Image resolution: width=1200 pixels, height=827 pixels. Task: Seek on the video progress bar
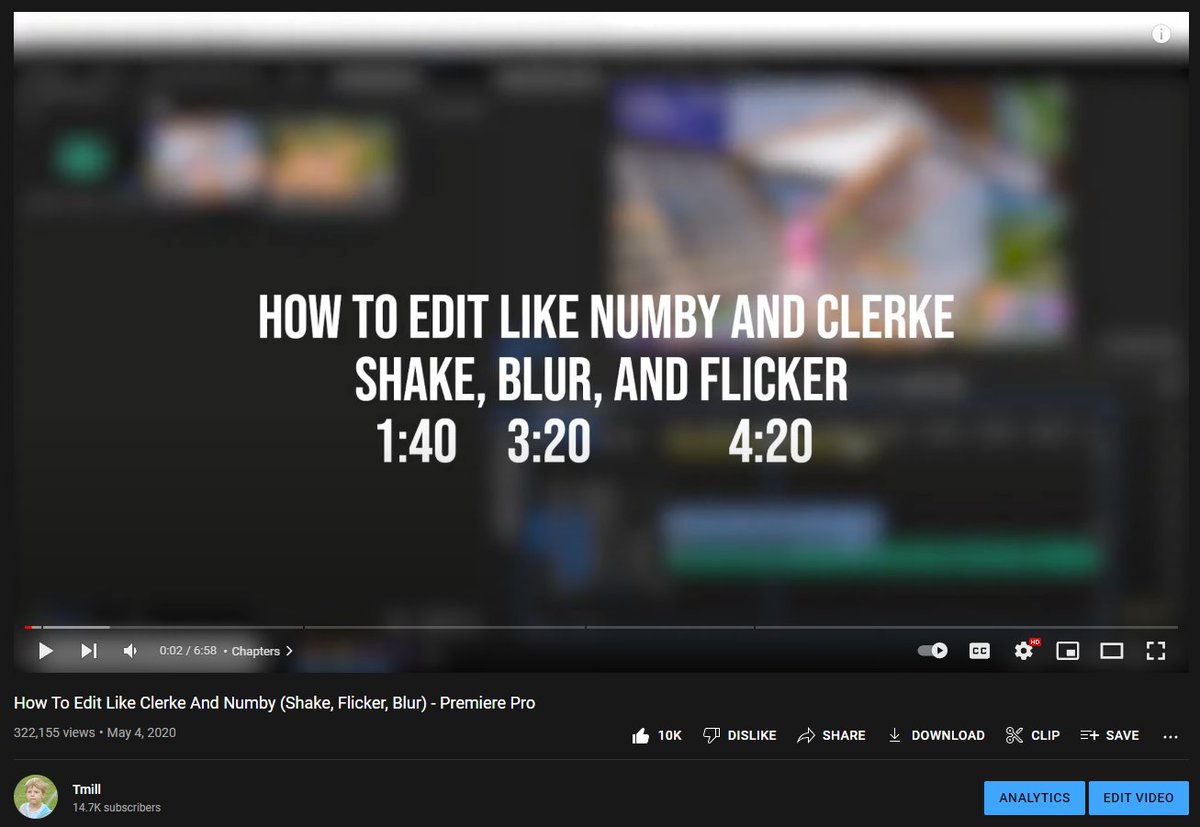pos(600,628)
